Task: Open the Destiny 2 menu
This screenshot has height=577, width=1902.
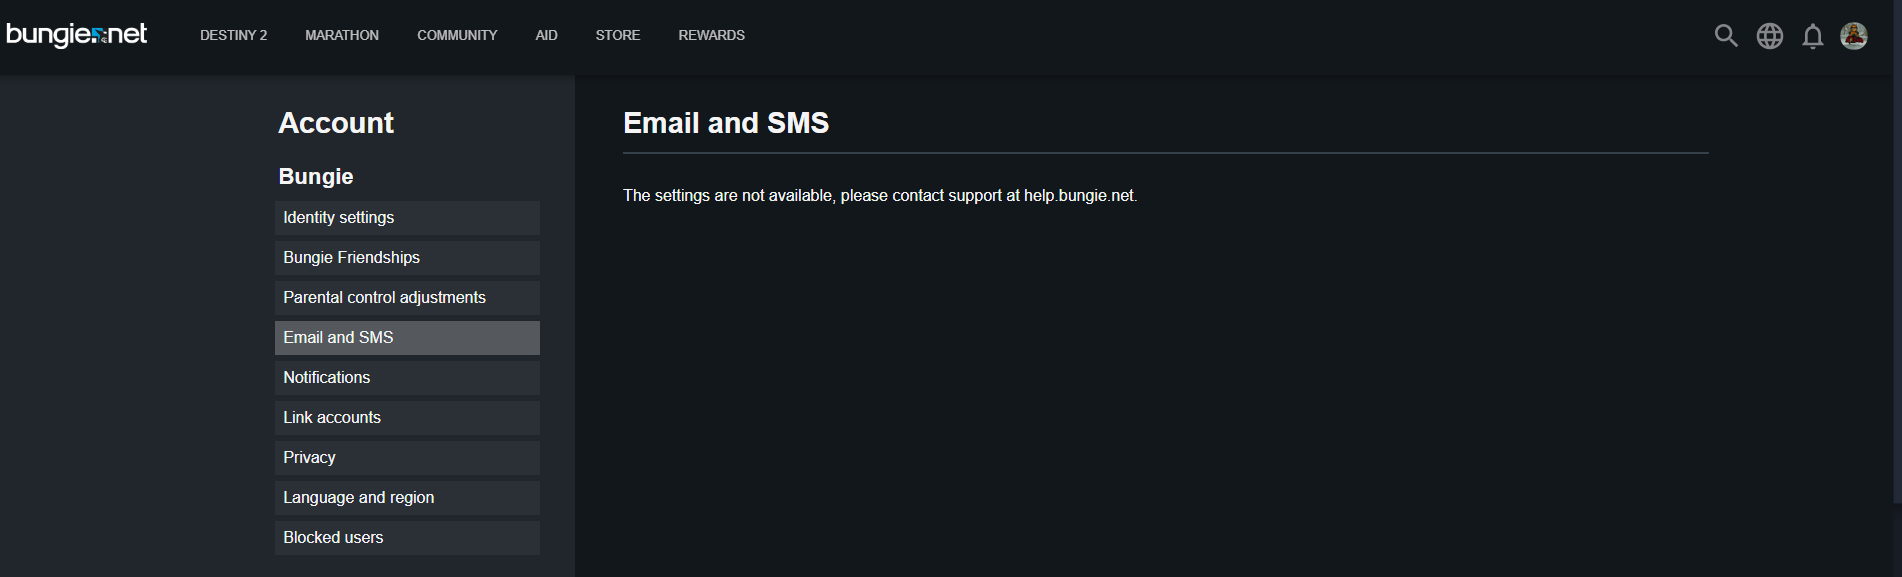Action: [233, 35]
